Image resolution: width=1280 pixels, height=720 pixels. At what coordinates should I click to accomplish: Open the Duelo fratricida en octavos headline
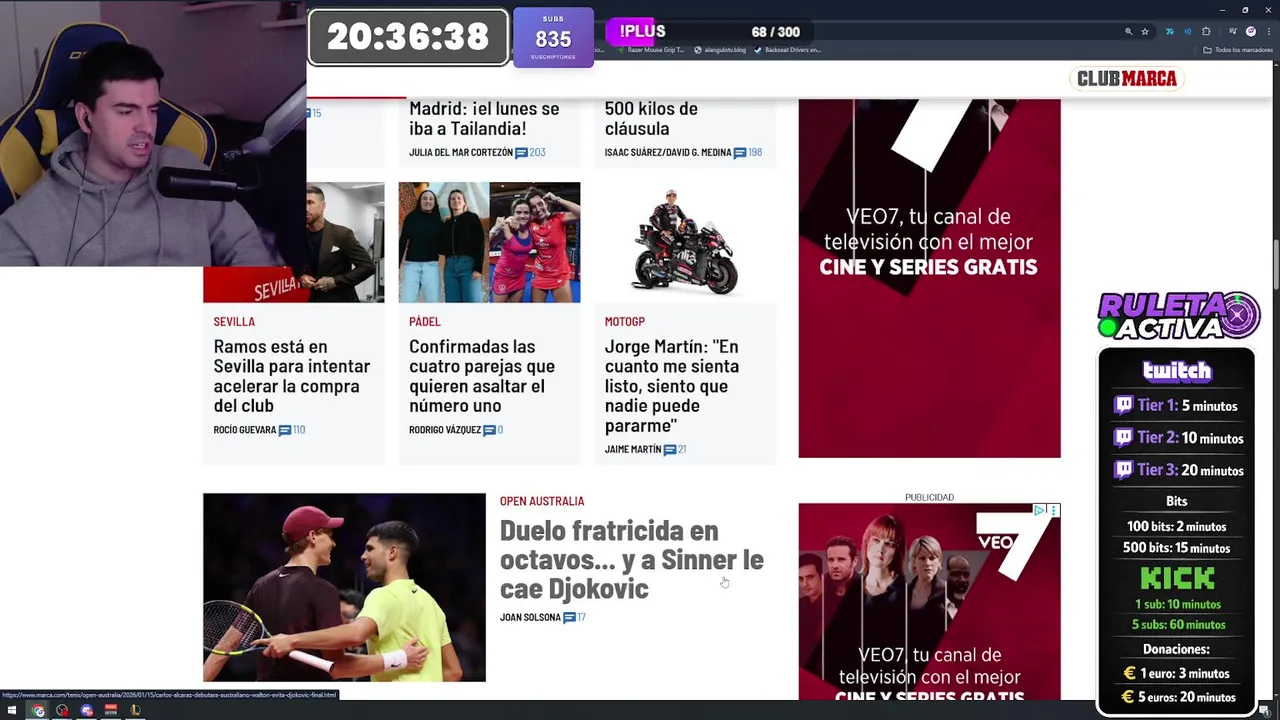pyautogui.click(x=631, y=559)
